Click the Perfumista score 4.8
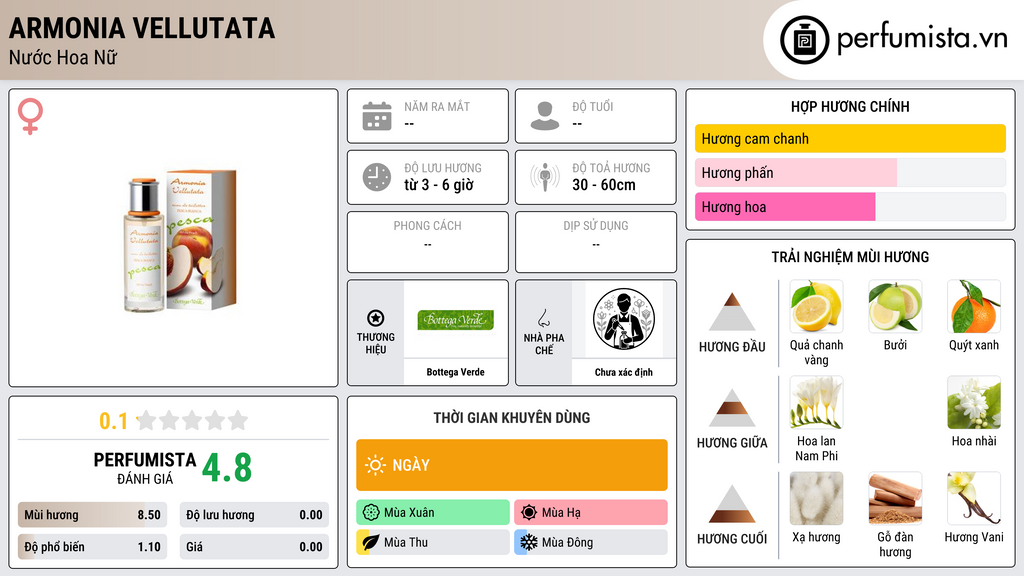The height and width of the screenshot is (576, 1024). [x=227, y=468]
